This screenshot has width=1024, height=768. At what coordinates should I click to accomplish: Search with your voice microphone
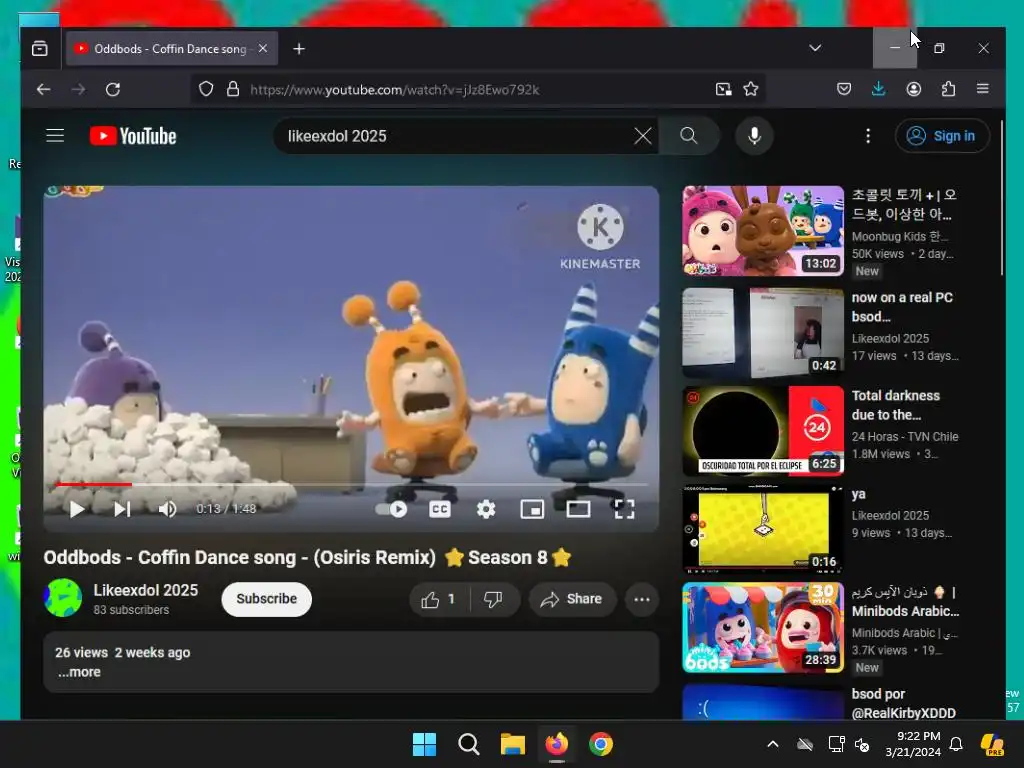click(x=754, y=136)
